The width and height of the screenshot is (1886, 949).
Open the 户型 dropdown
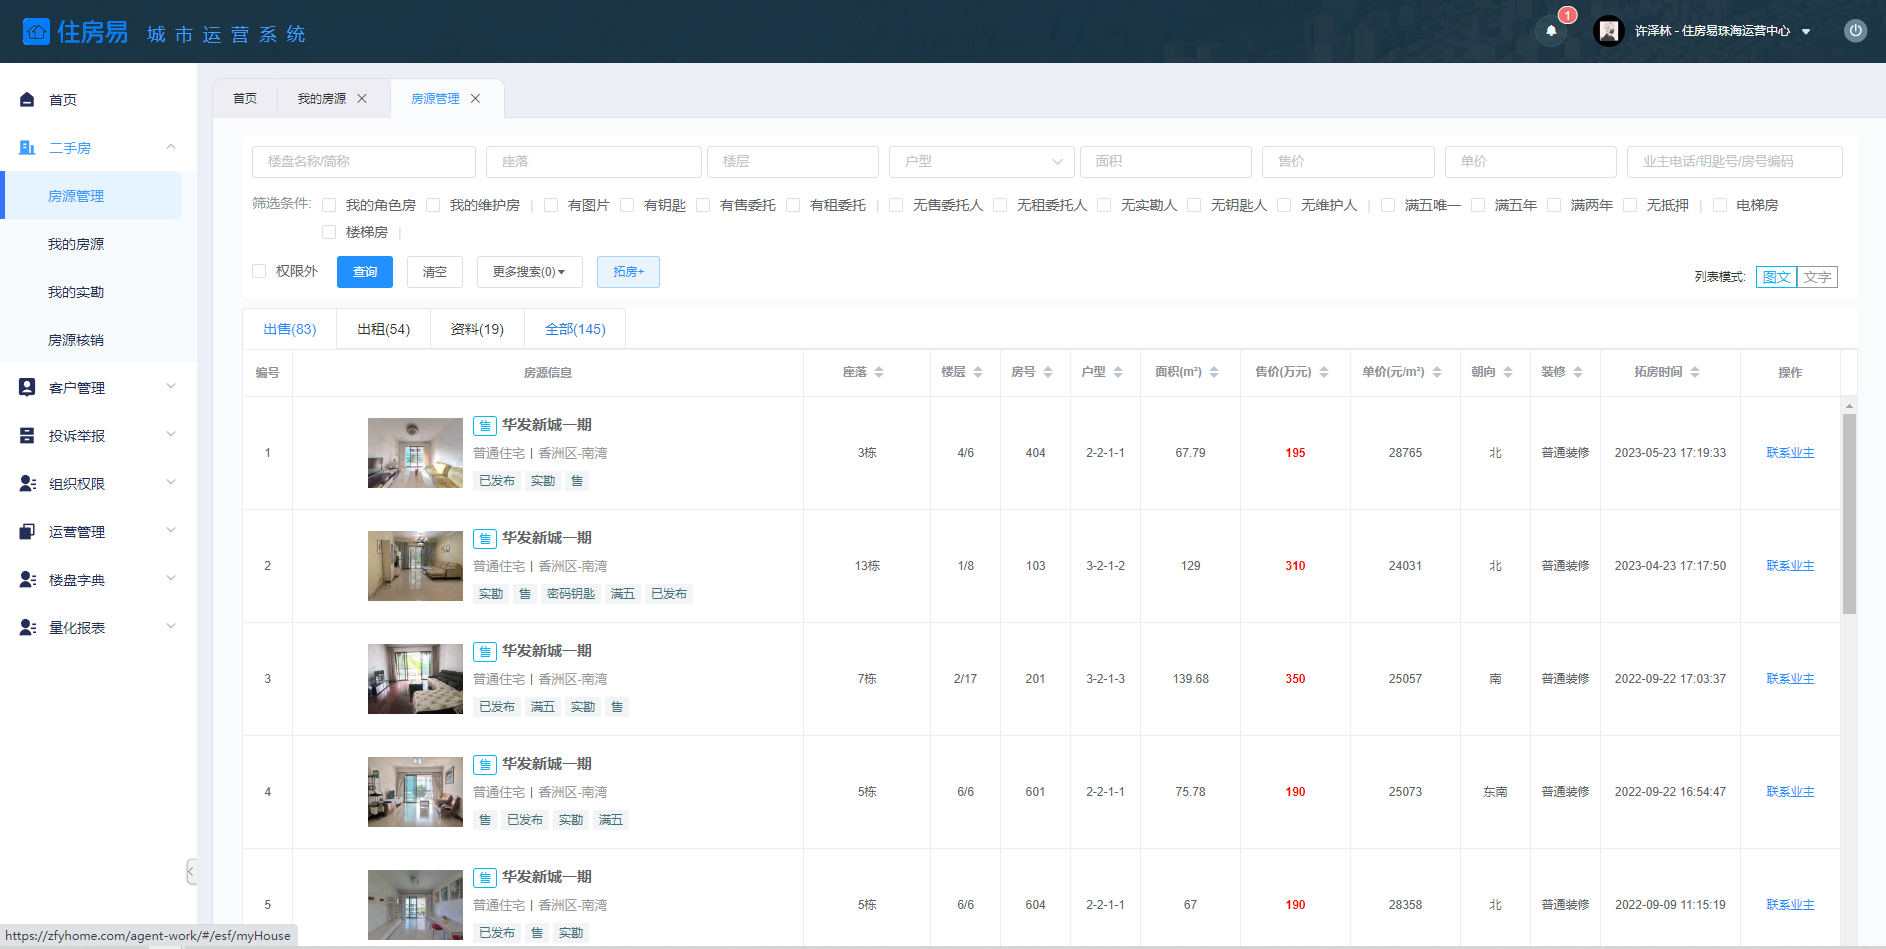coord(982,162)
